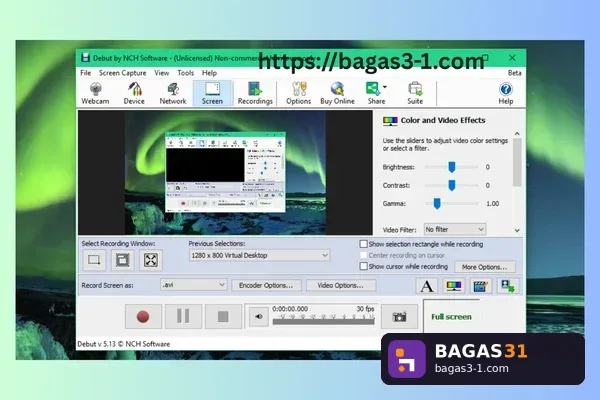The width and height of the screenshot is (600, 400).
Task: Stop the recording
Action: (223, 317)
